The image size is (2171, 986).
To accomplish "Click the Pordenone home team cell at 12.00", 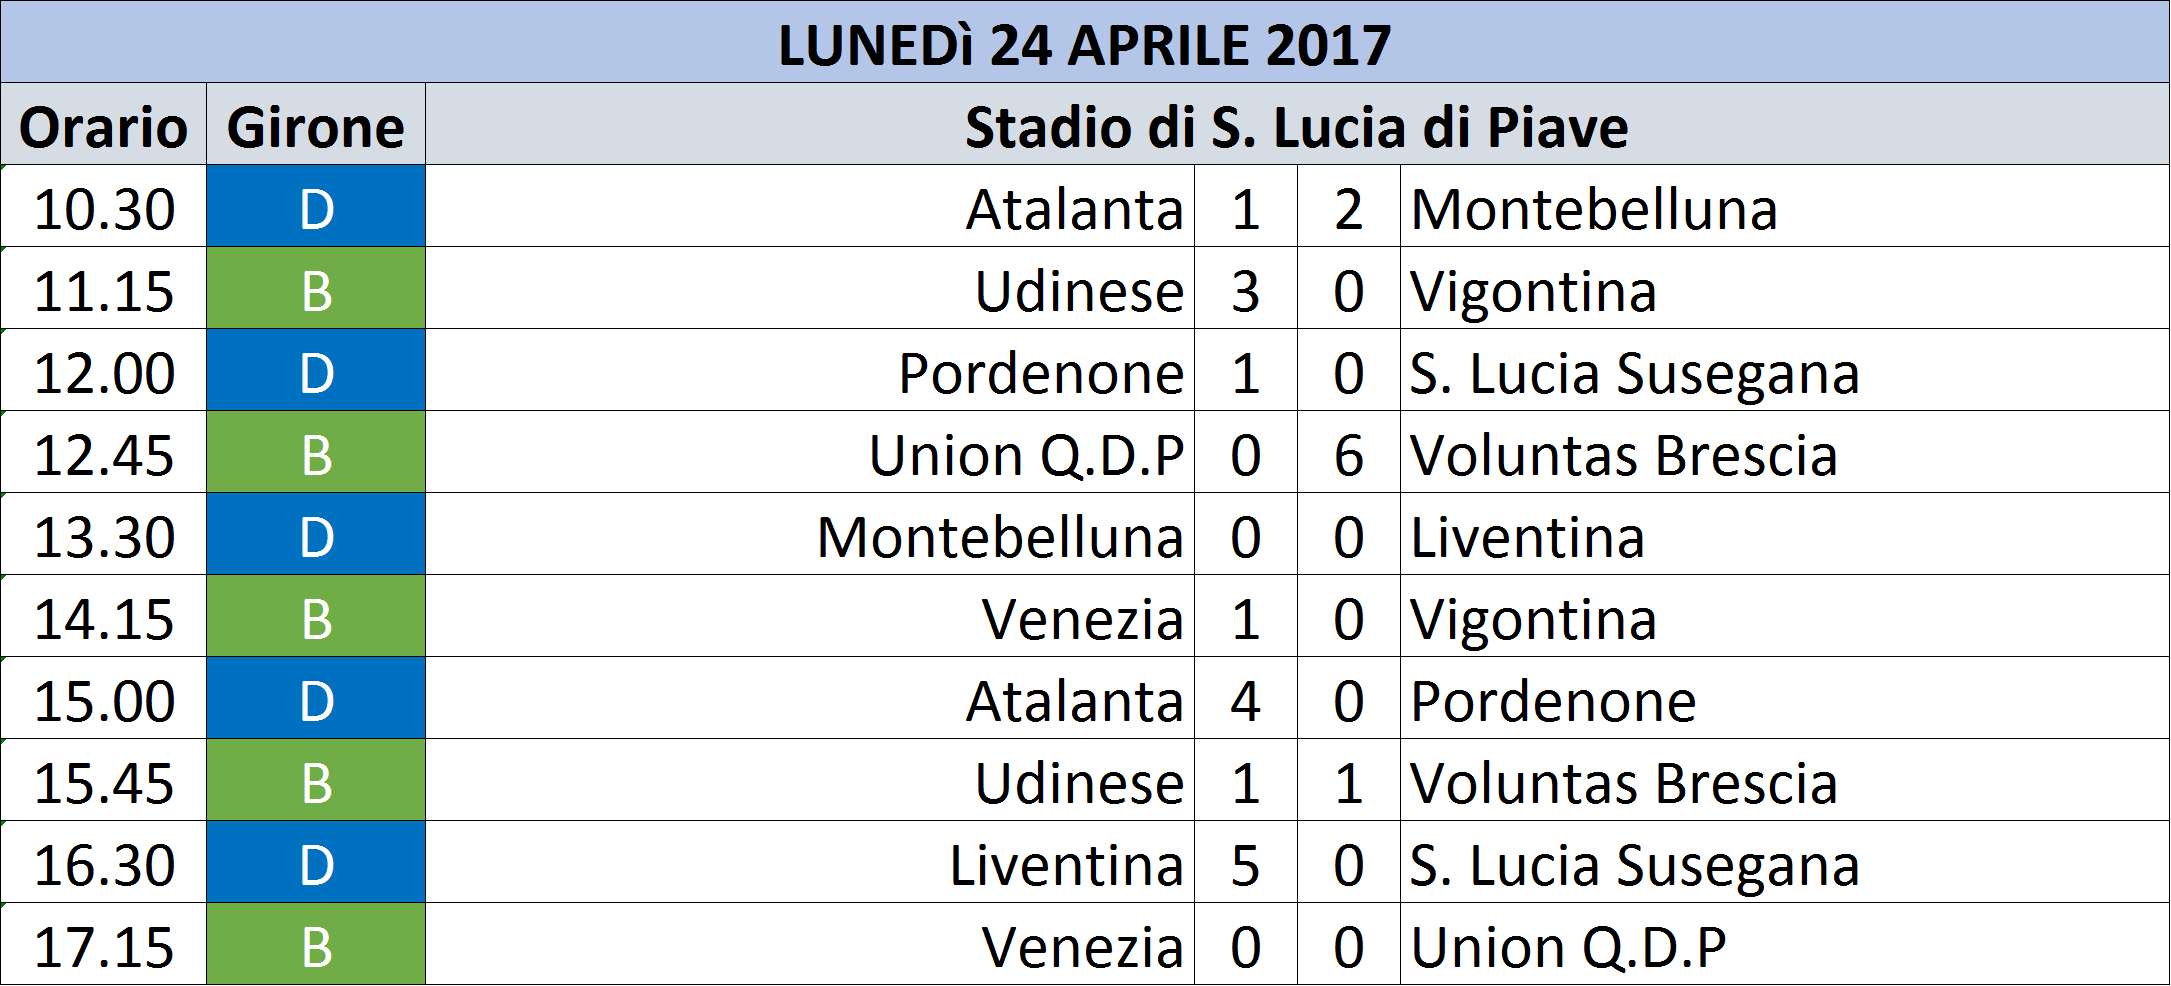I will click(810, 370).
